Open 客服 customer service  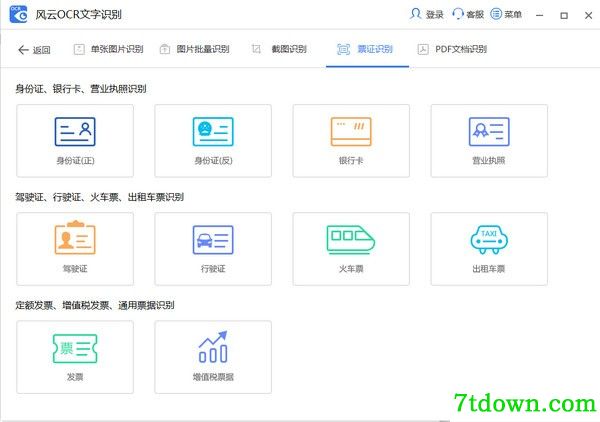(x=475, y=15)
